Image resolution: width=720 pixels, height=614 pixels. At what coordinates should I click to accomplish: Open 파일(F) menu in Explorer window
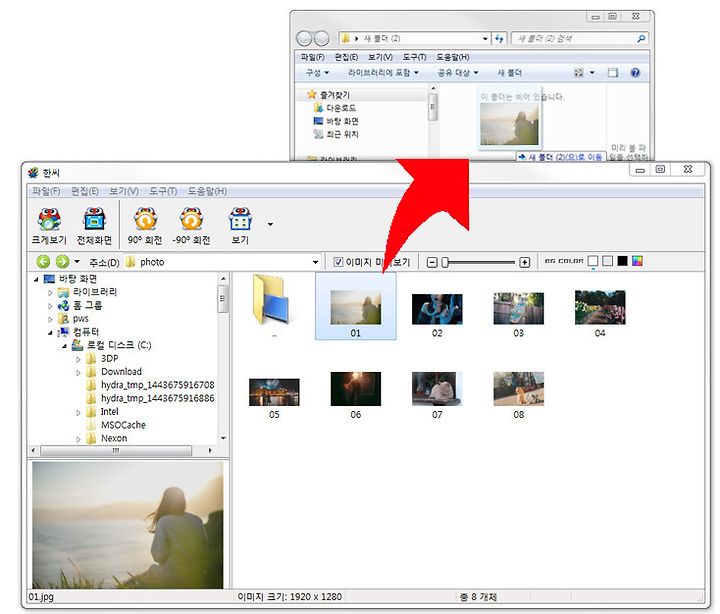tap(312, 57)
